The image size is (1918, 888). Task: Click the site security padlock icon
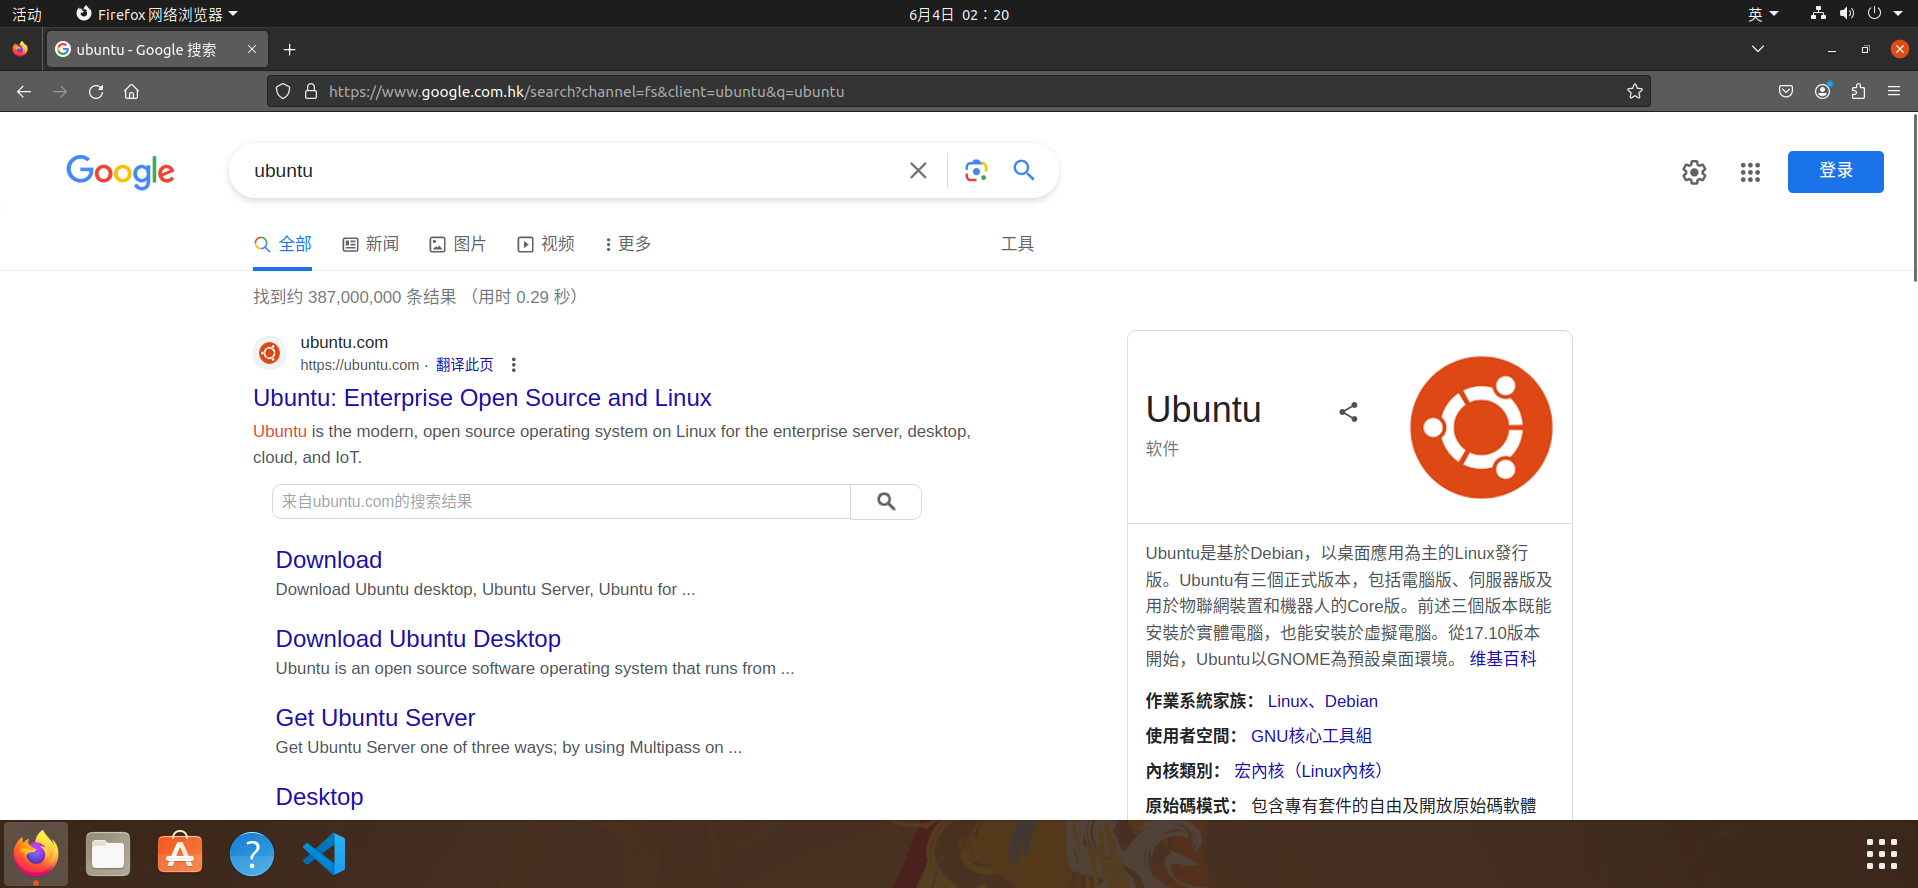pyautogui.click(x=311, y=91)
